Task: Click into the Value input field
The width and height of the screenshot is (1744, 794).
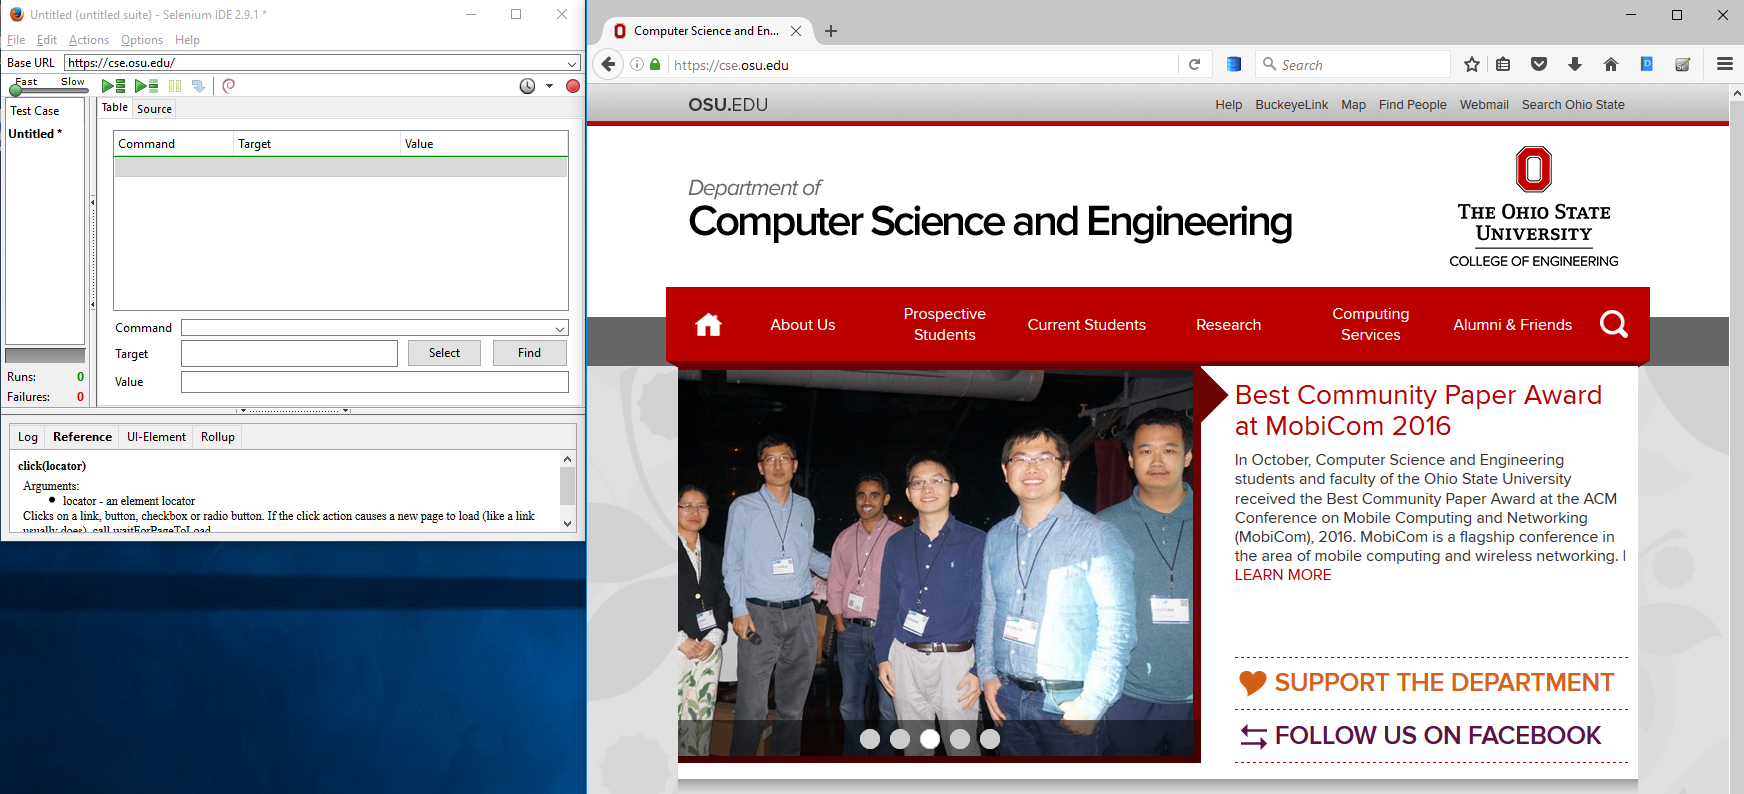Action: click(374, 382)
